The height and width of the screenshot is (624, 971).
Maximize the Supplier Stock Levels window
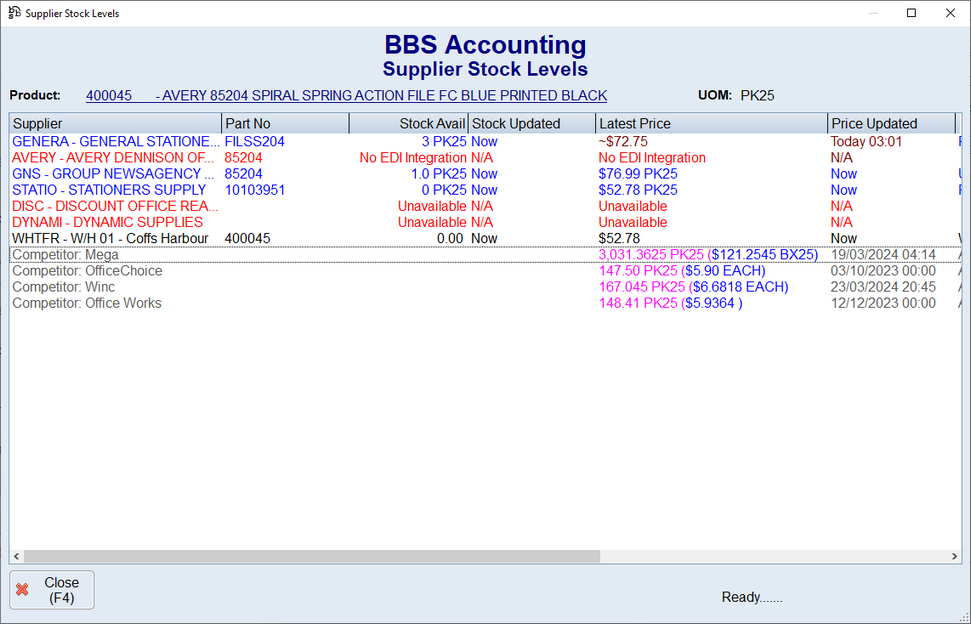(911, 13)
